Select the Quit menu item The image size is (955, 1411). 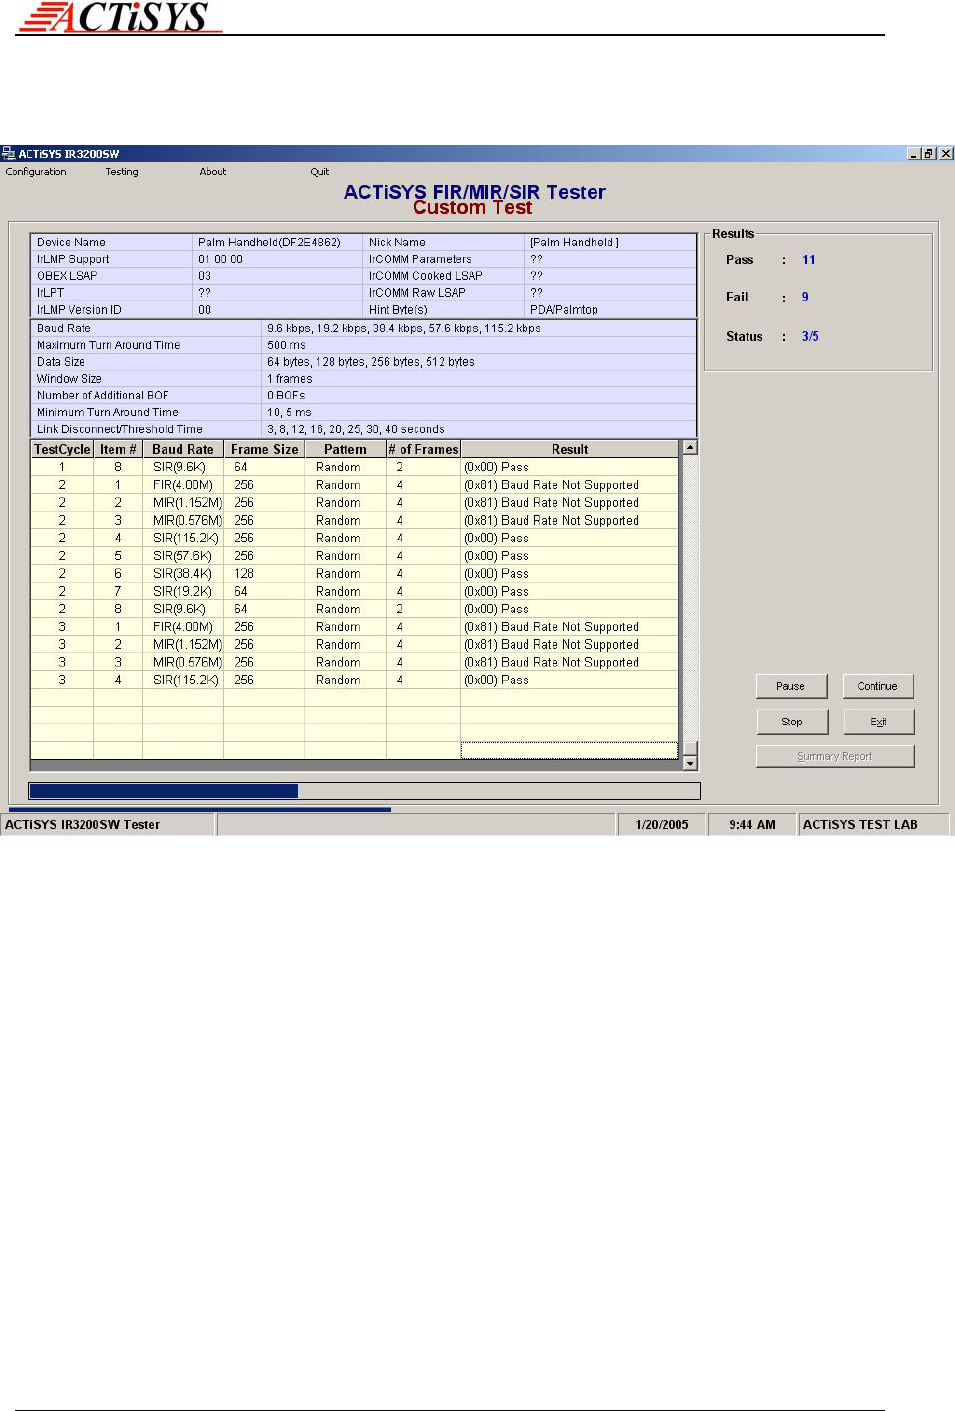(320, 172)
